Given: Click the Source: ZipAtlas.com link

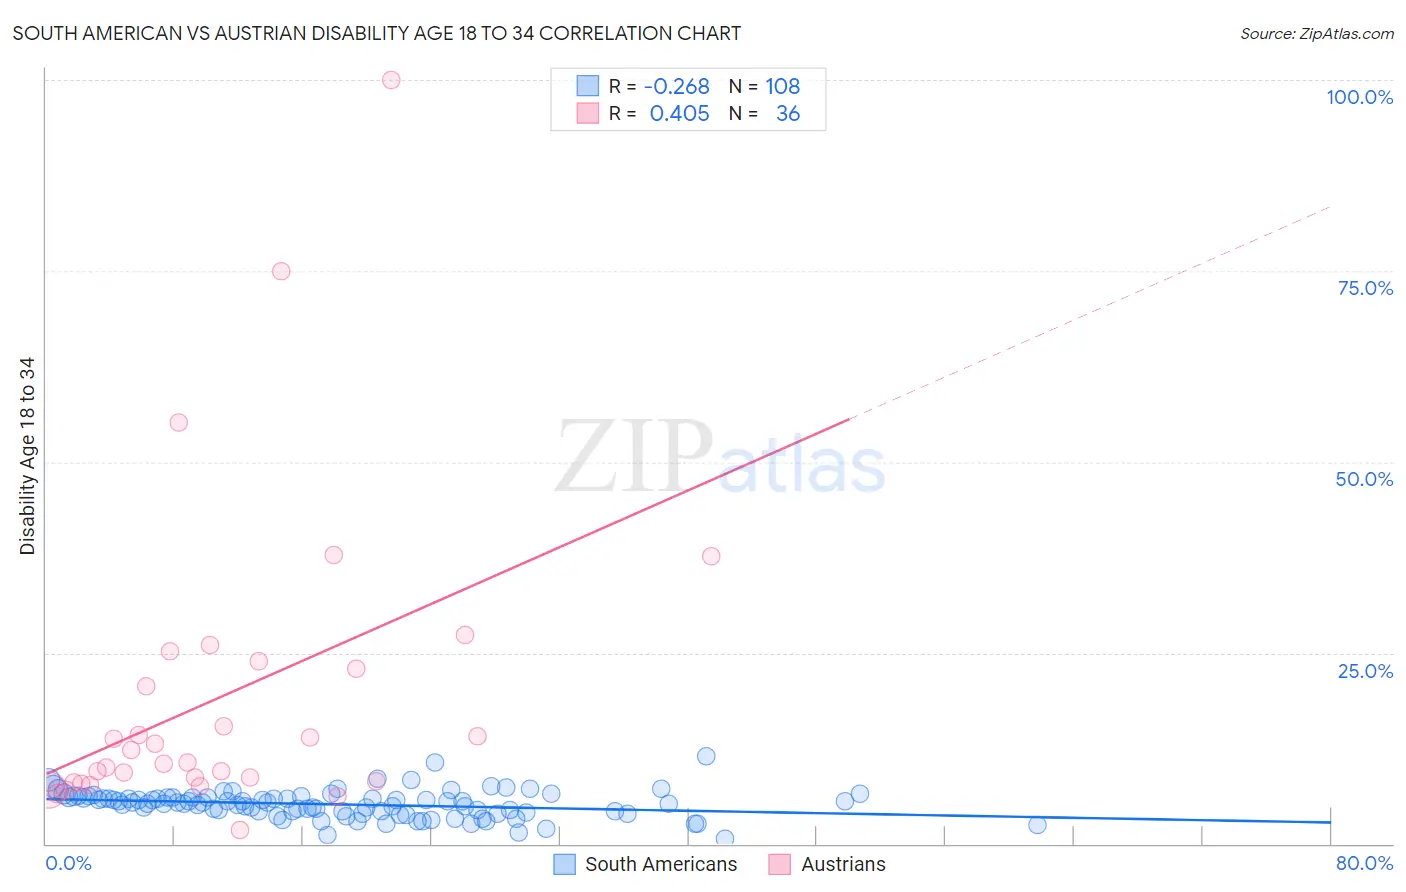Looking at the screenshot, I should click(x=1317, y=34).
